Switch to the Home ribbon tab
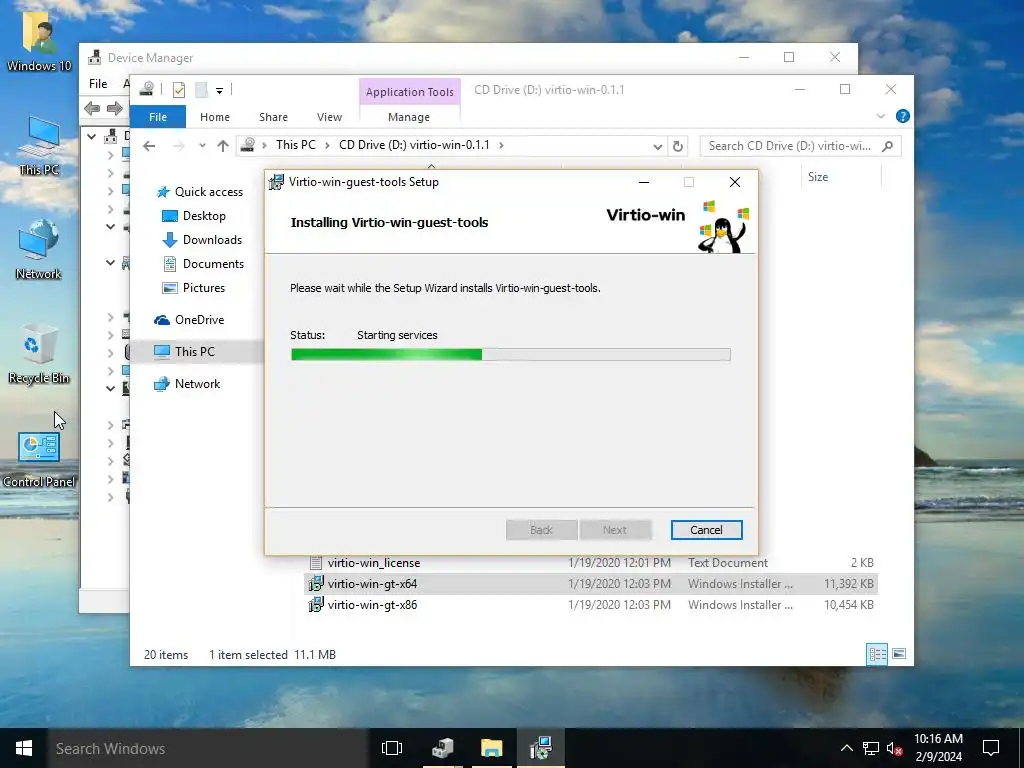 (215, 117)
